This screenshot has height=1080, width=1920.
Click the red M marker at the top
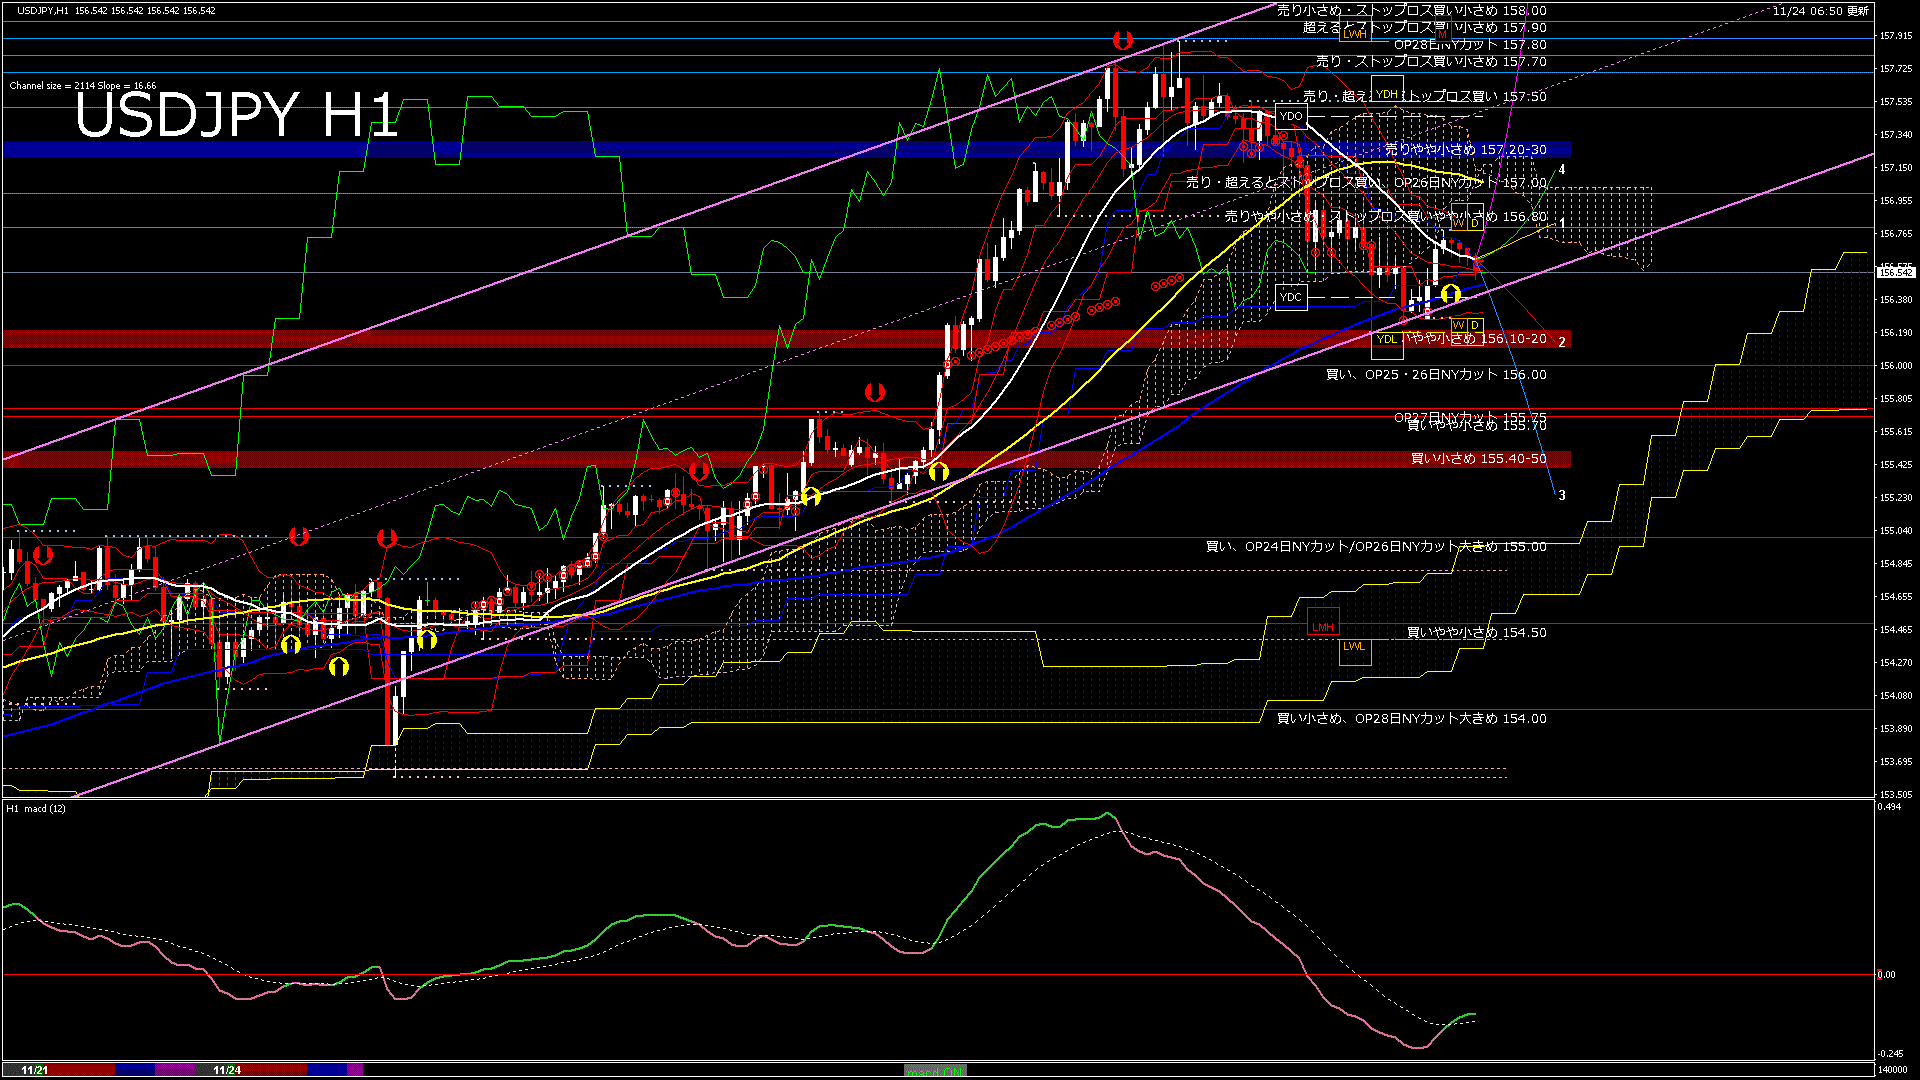pos(1442,33)
